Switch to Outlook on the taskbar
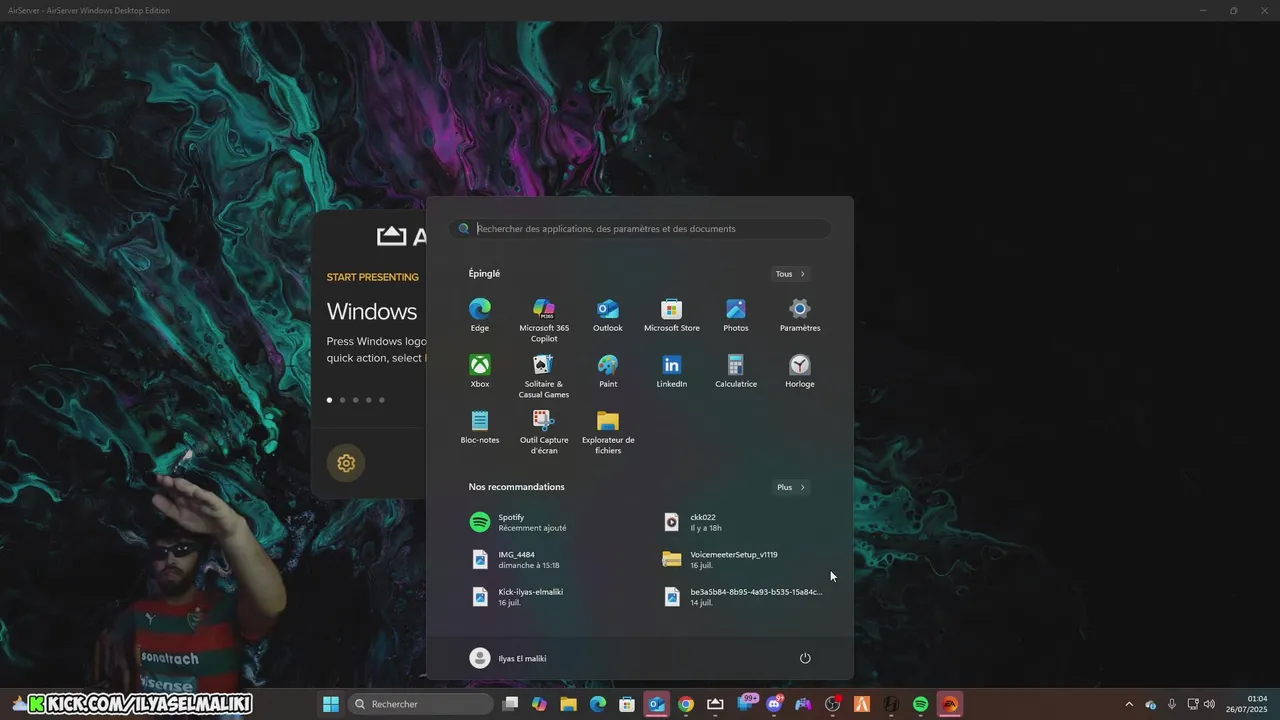Viewport: 1280px width, 720px height. point(656,704)
